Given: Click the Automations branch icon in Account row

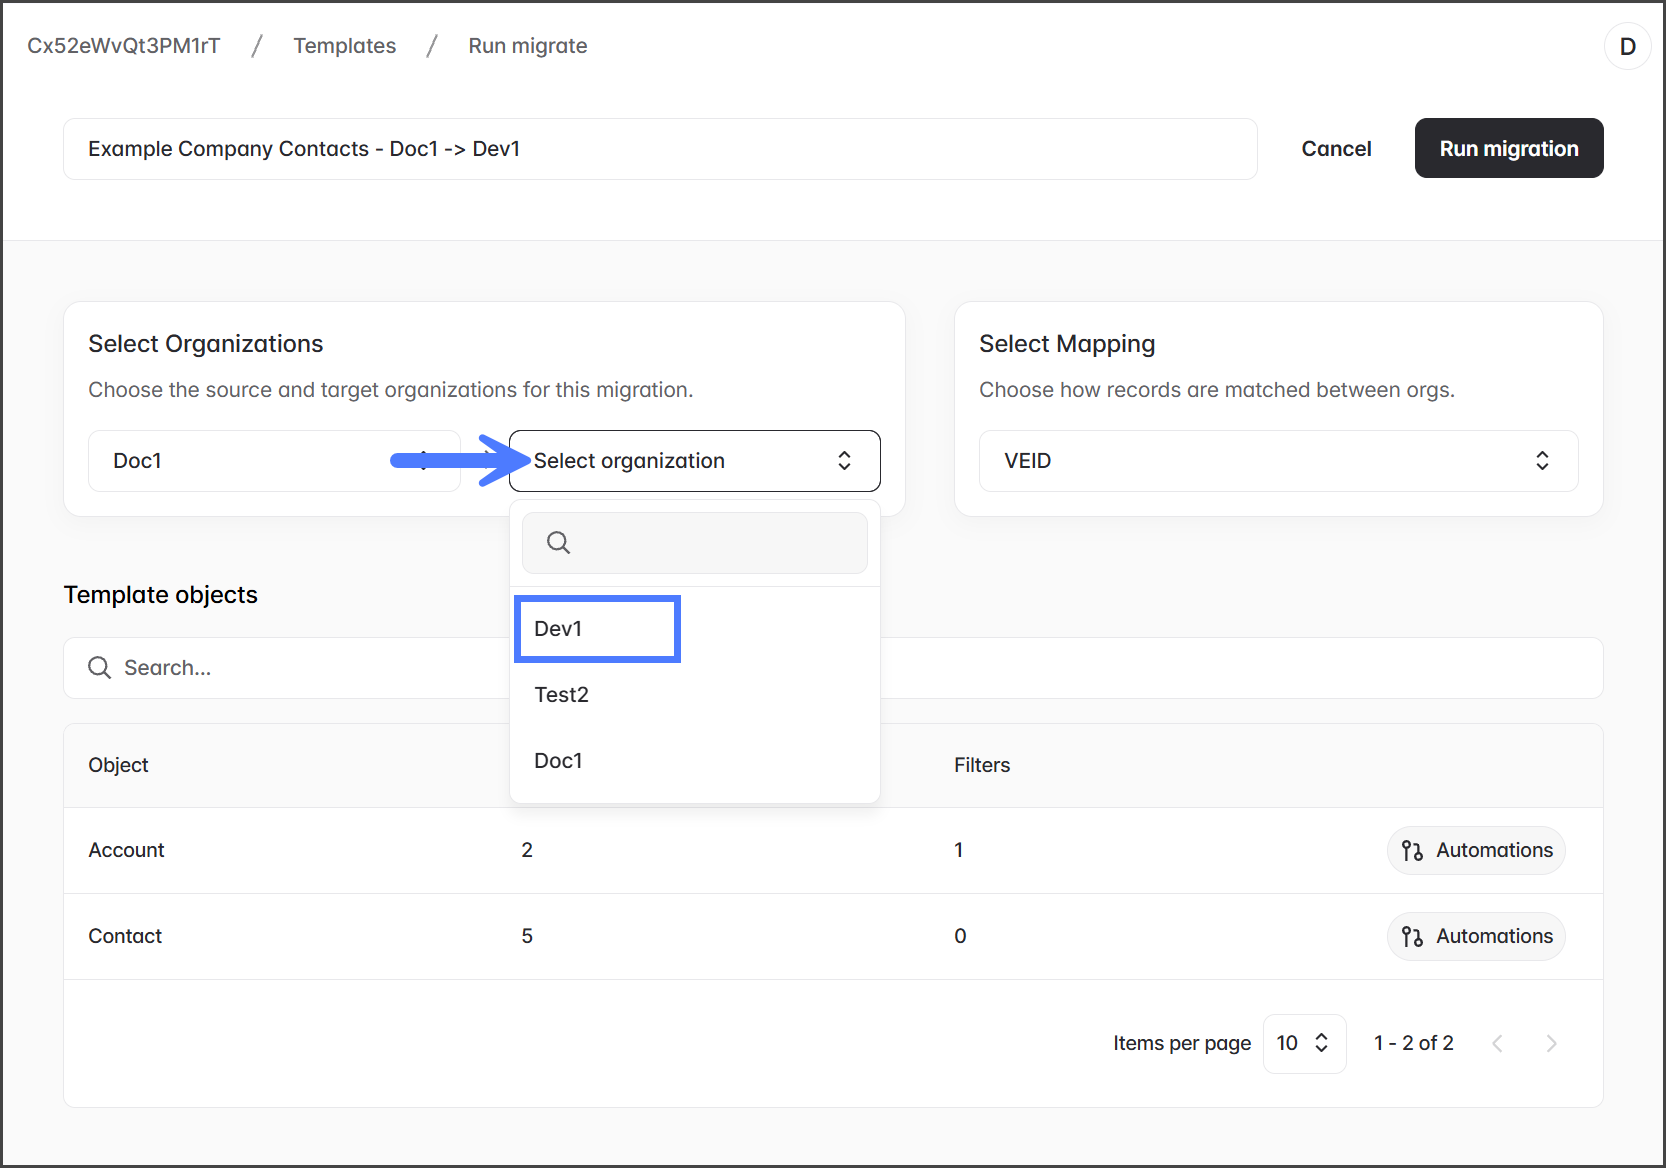Looking at the screenshot, I should (x=1412, y=851).
